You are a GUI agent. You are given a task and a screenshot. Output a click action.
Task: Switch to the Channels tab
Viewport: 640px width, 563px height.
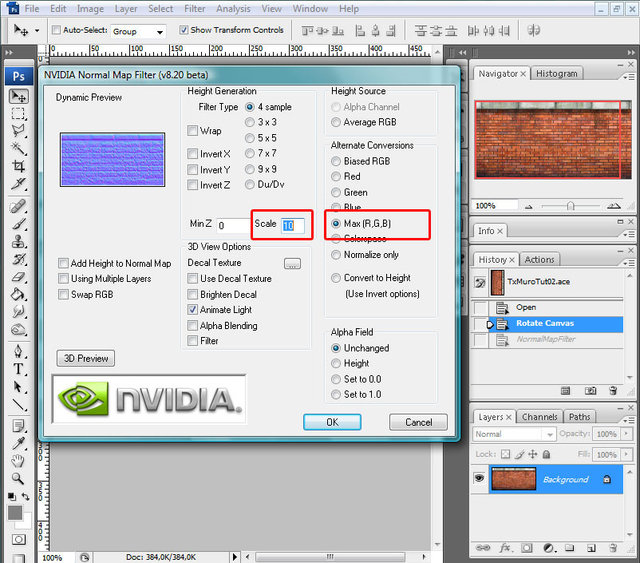tap(539, 417)
